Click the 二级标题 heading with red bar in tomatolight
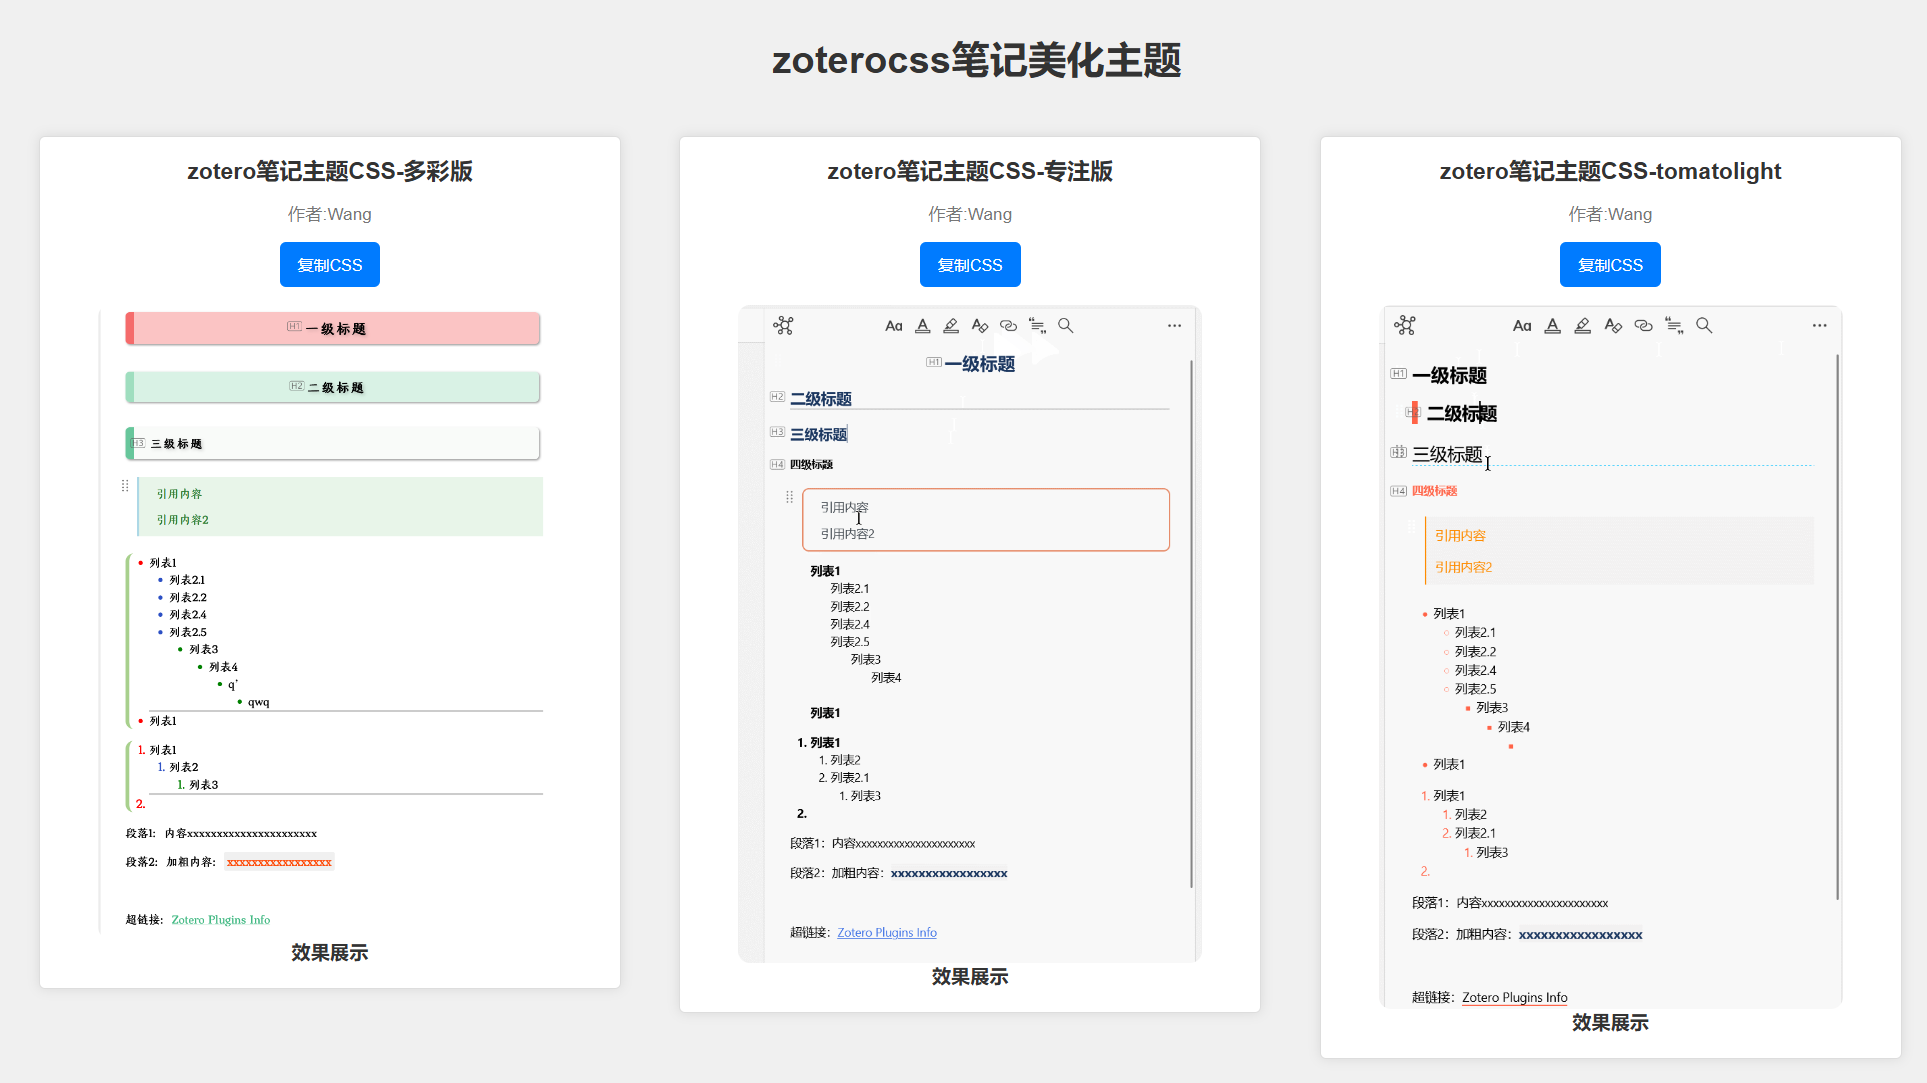Screen dimensions: 1927x1083 (1461, 413)
